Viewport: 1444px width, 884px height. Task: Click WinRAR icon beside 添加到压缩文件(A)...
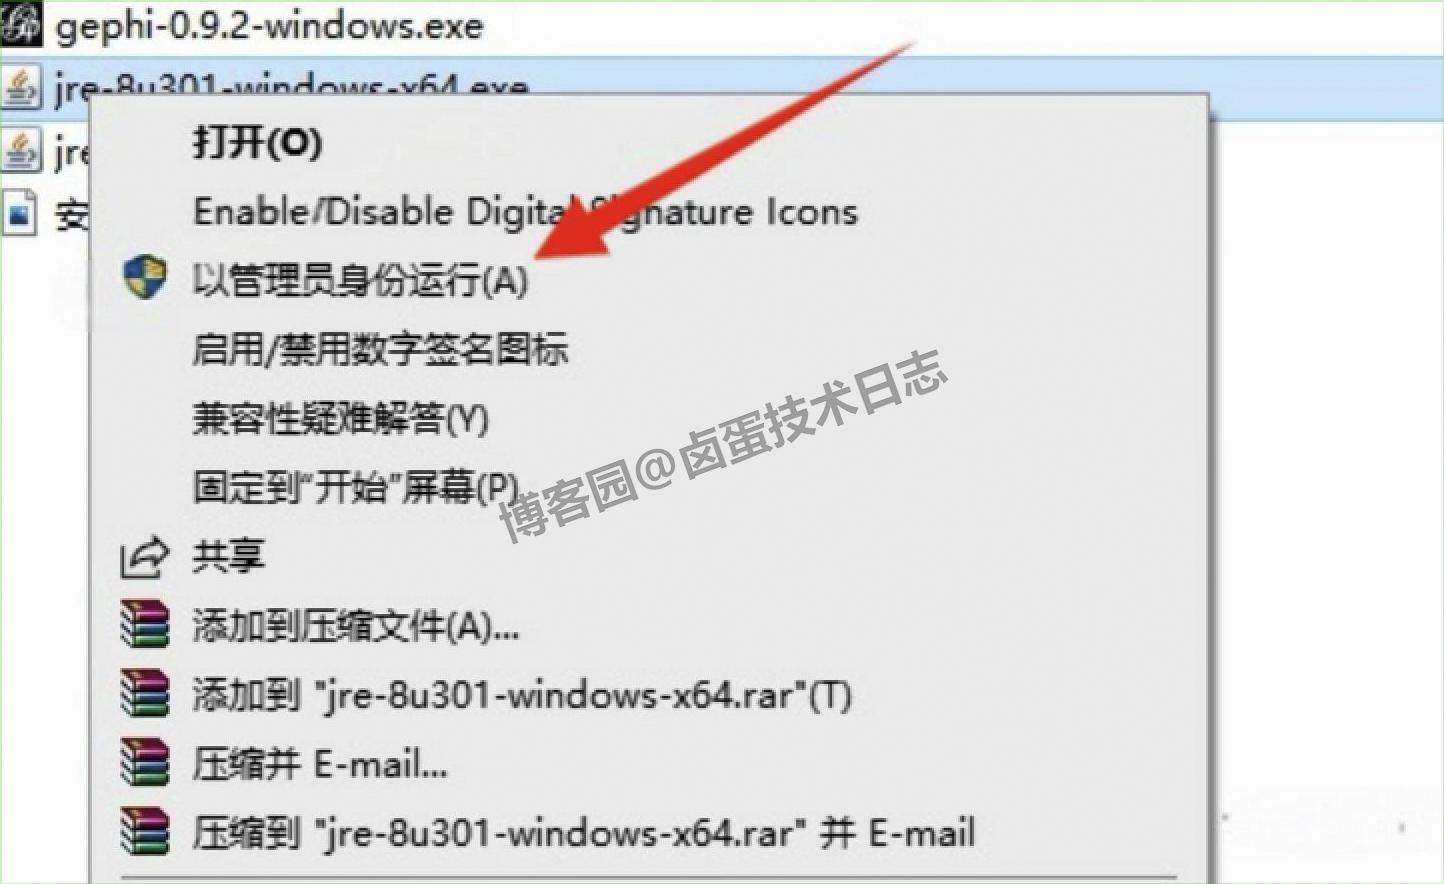pyautogui.click(x=145, y=625)
